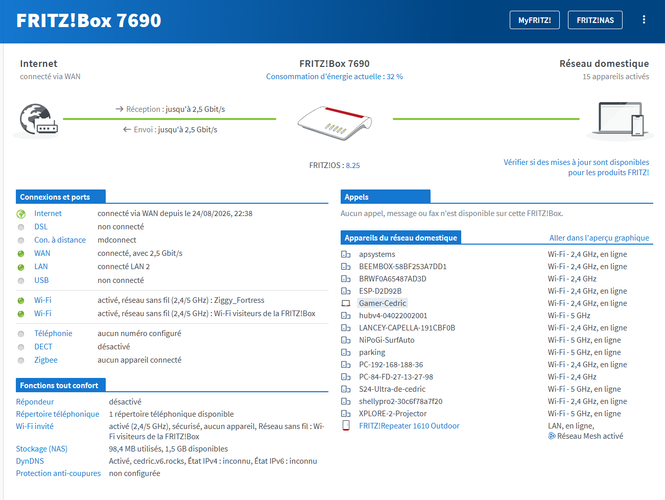This screenshot has width=665, height=500.
Task: Open the Répertoire téléphonique link
Action: coord(57,414)
